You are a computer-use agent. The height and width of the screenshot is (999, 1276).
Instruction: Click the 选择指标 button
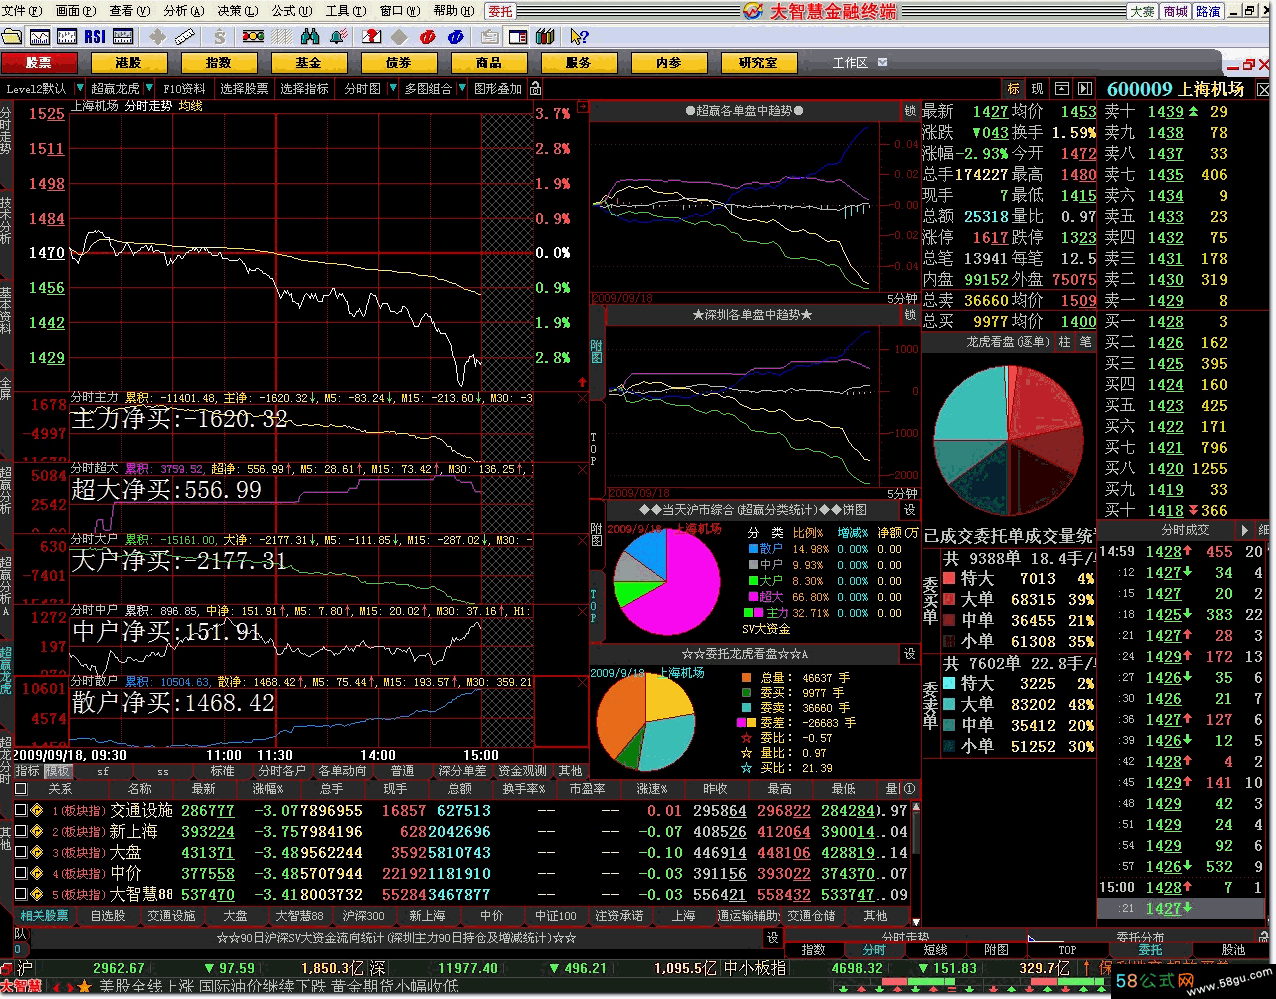(x=304, y=89)
